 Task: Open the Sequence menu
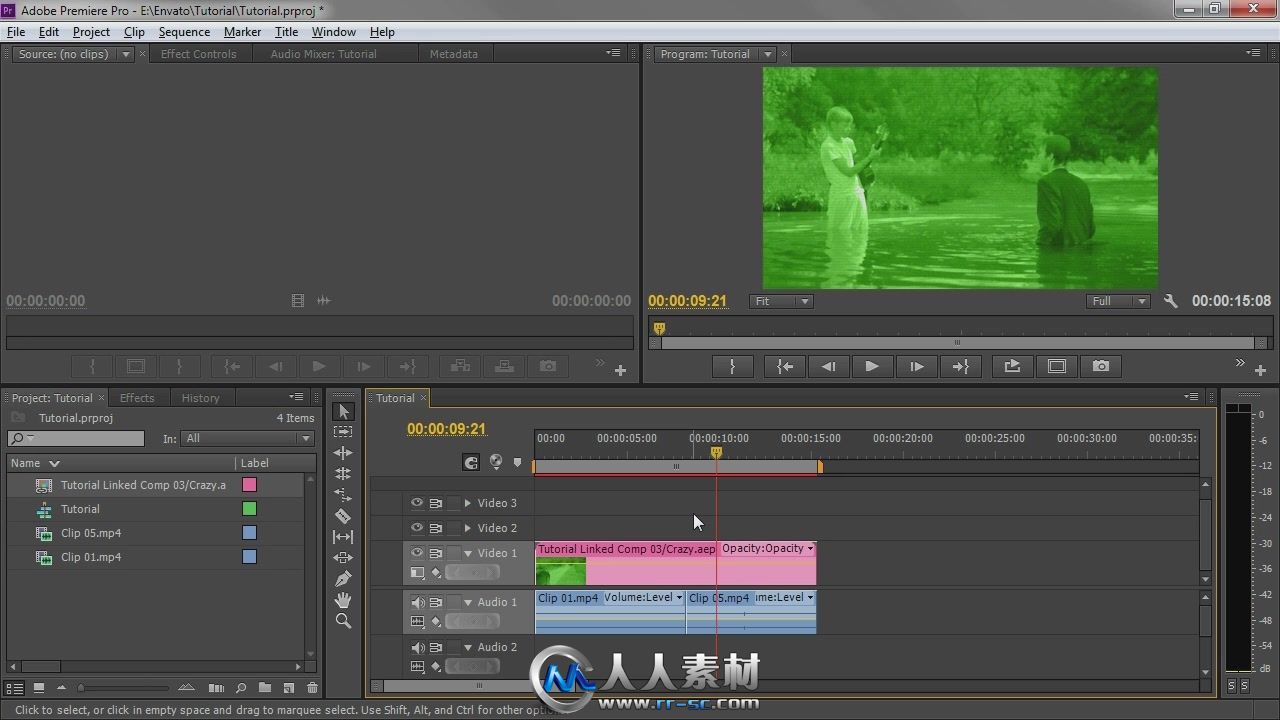pos(184,32)
